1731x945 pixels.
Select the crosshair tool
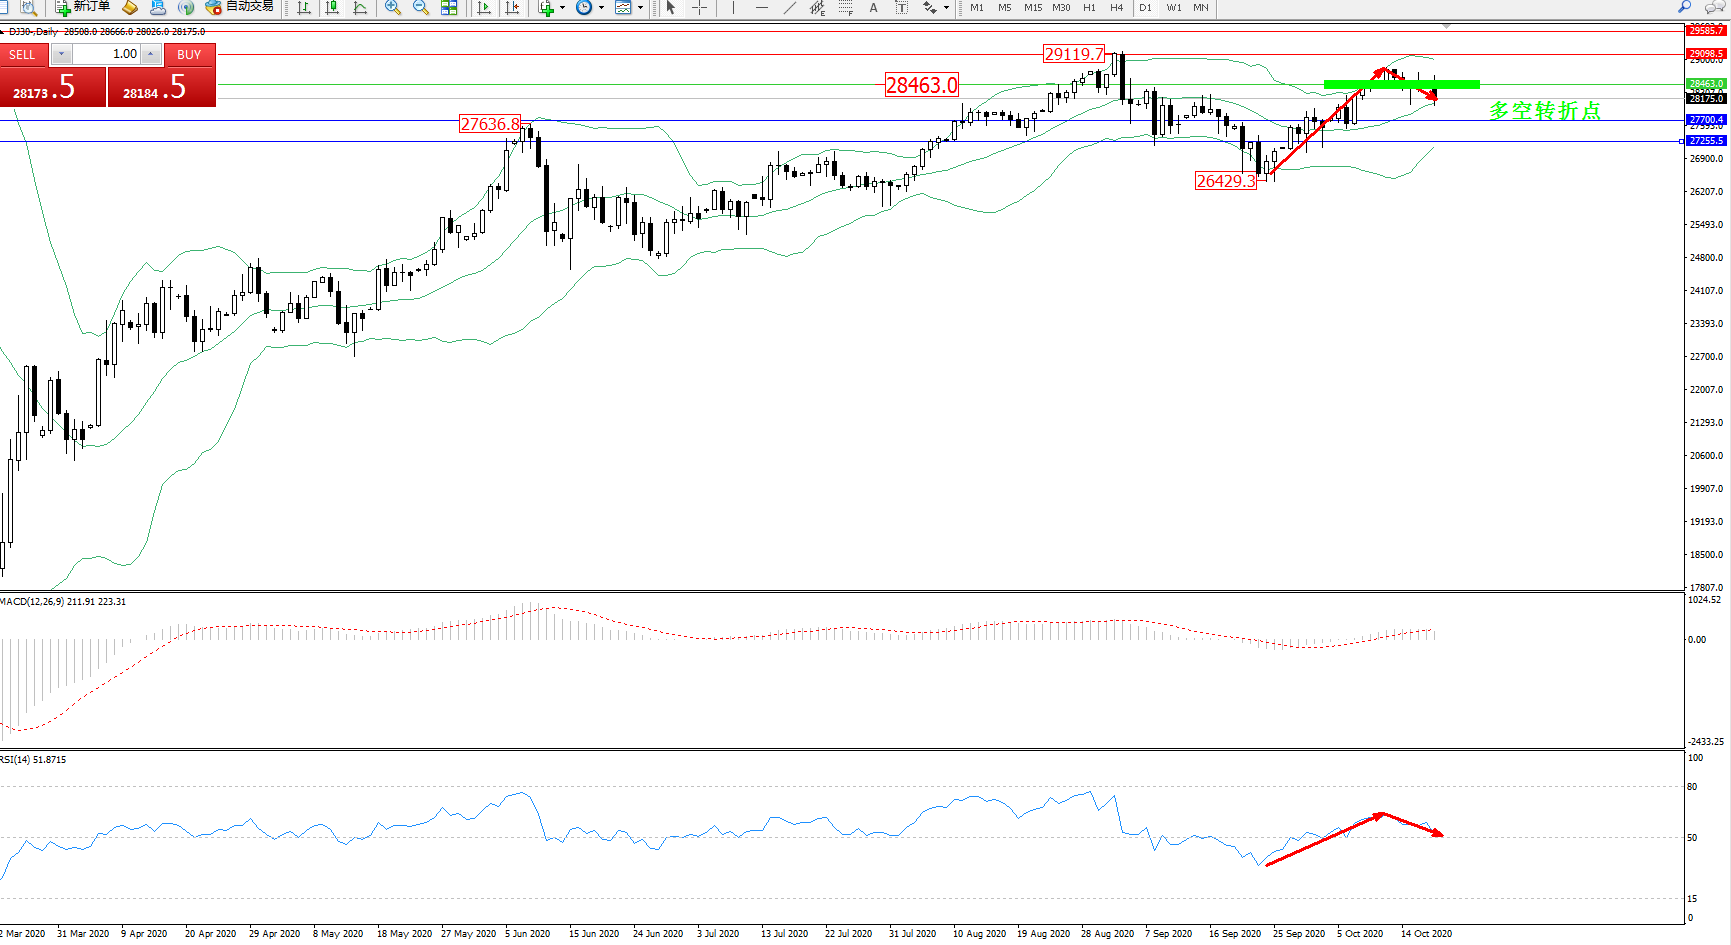point(699,8)
